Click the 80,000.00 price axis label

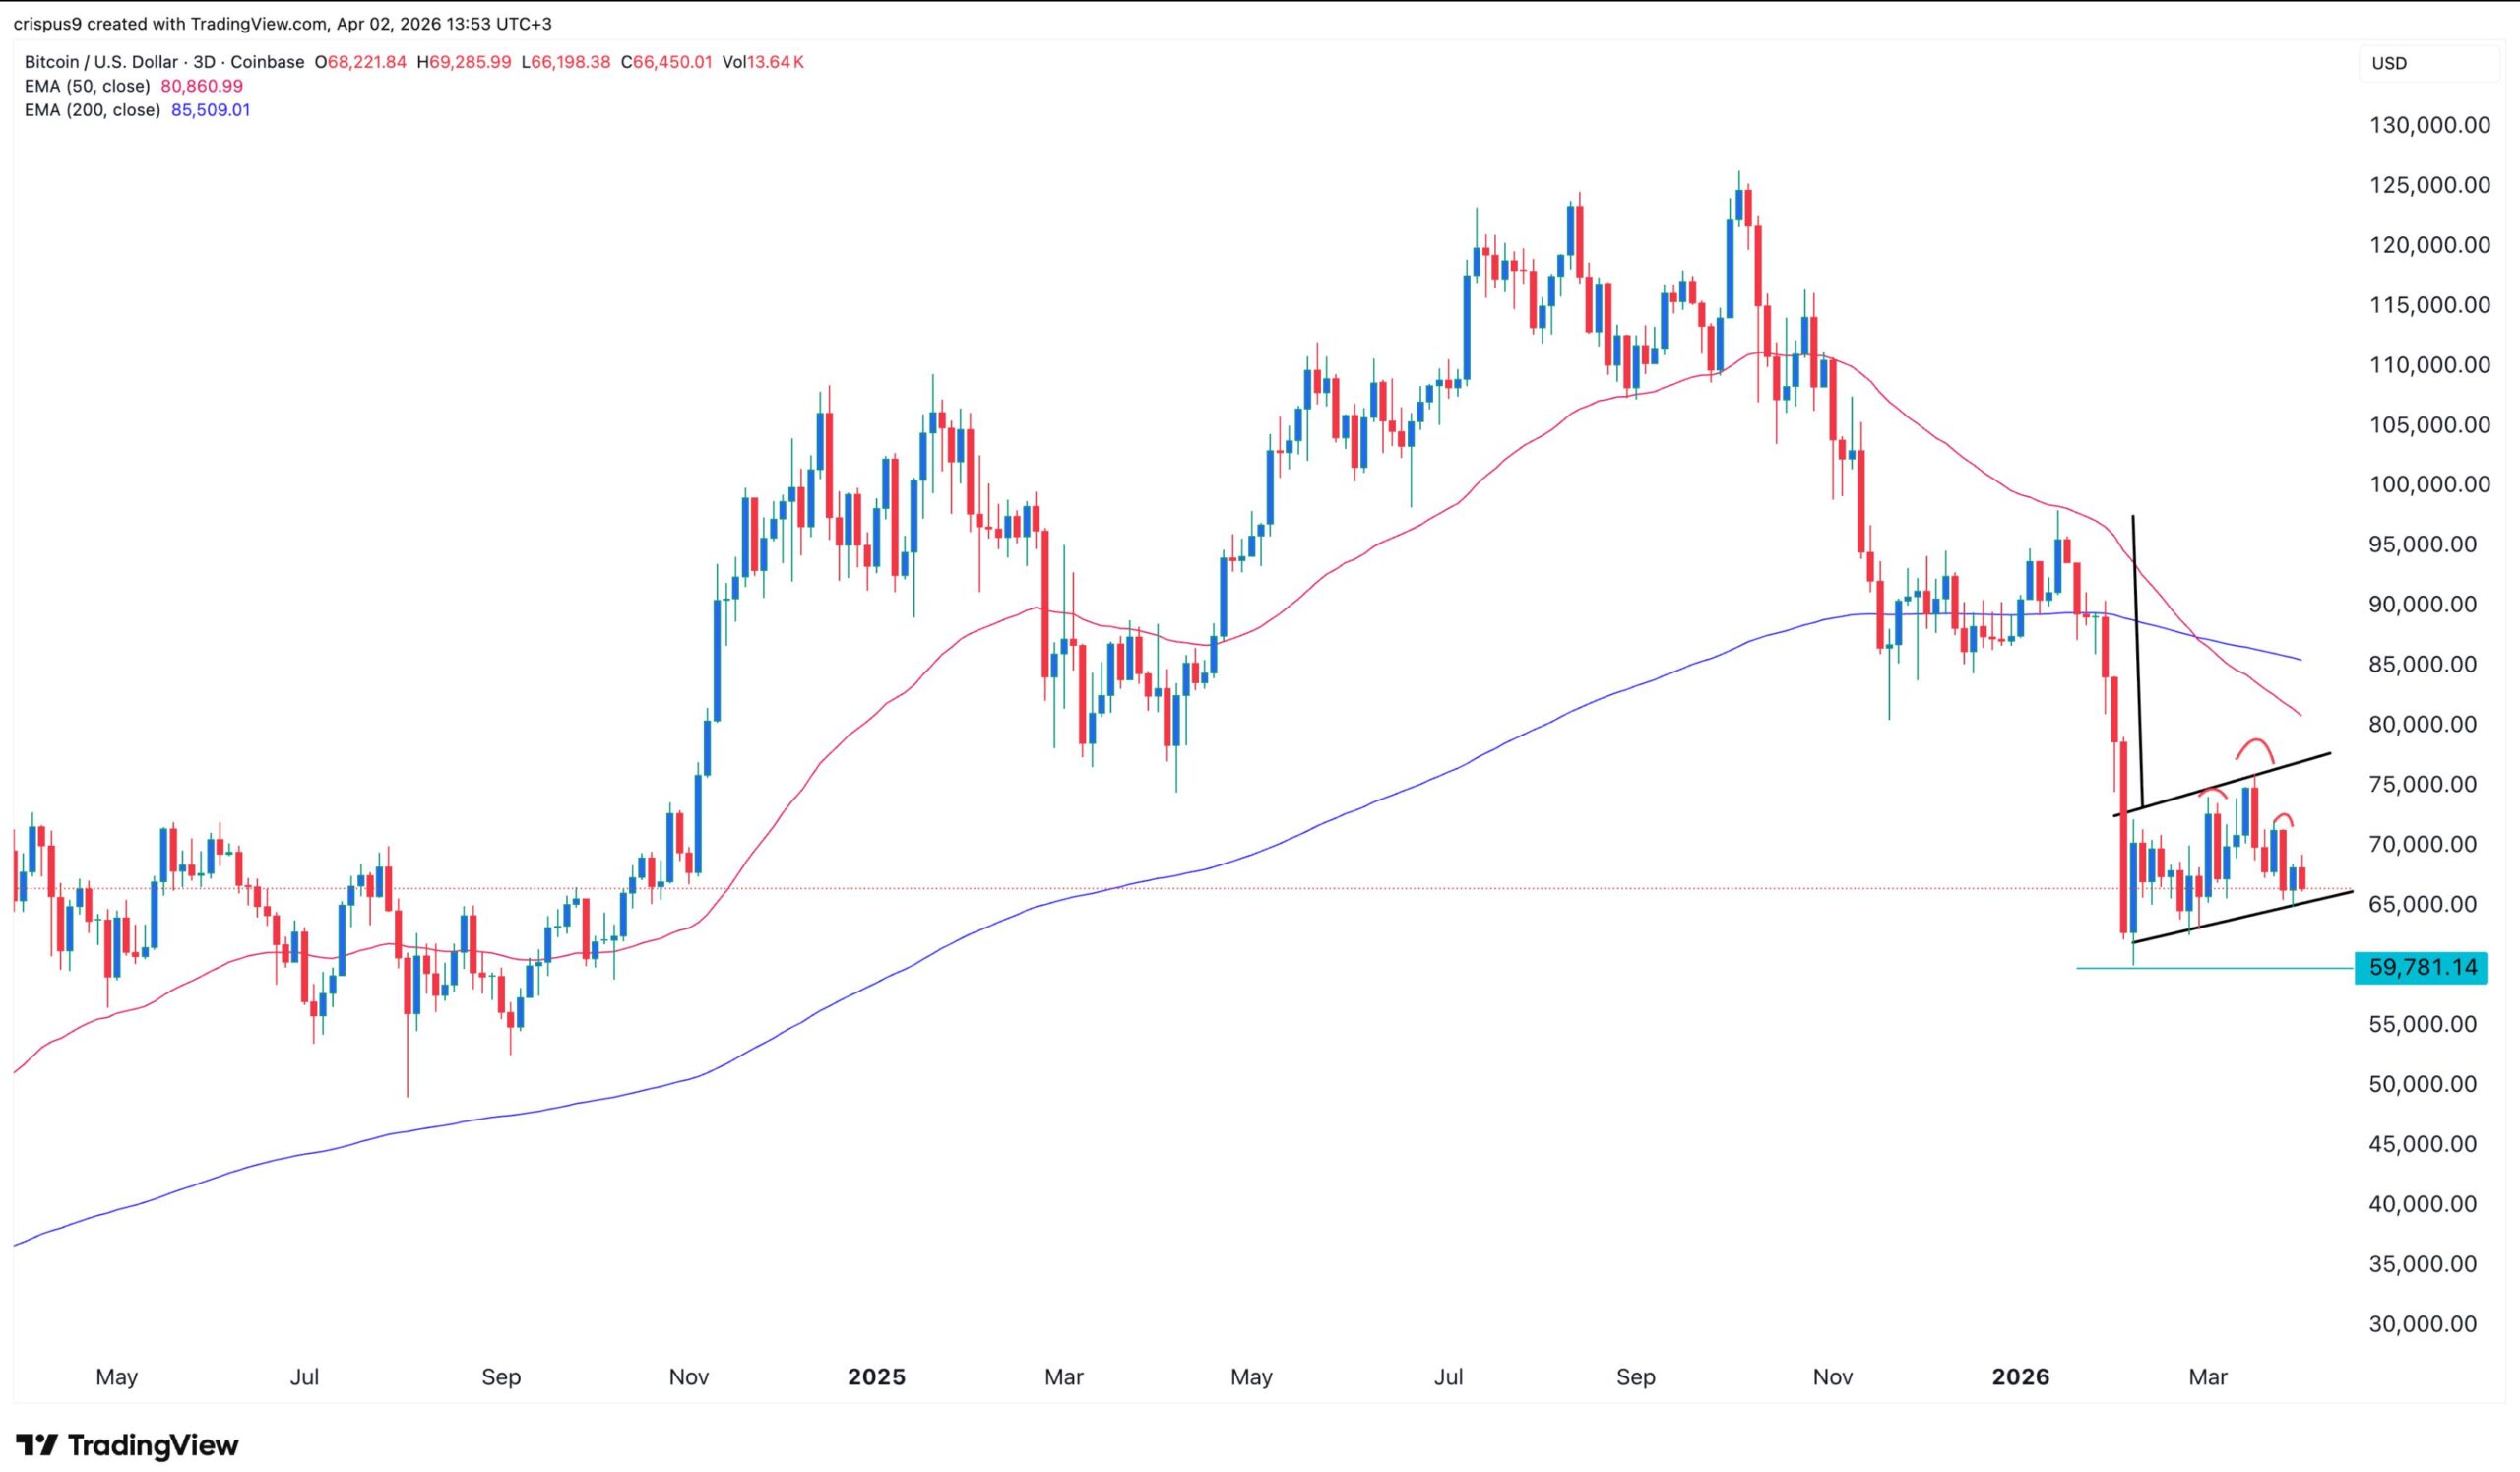click(x=2424, y=724)
